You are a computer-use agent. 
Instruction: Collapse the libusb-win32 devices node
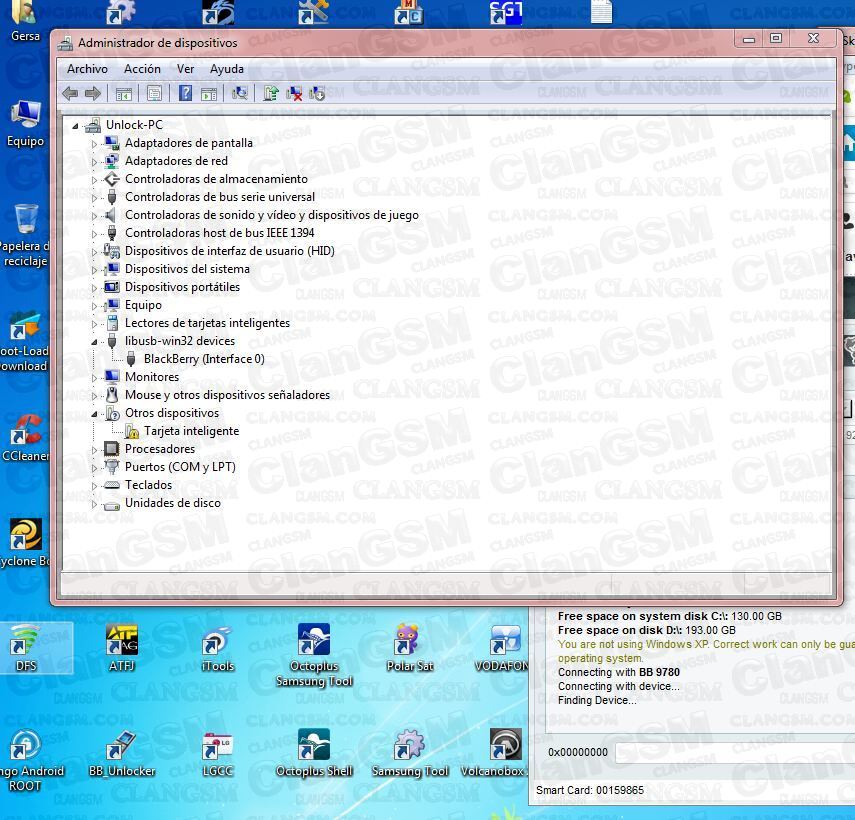point(94,342)
